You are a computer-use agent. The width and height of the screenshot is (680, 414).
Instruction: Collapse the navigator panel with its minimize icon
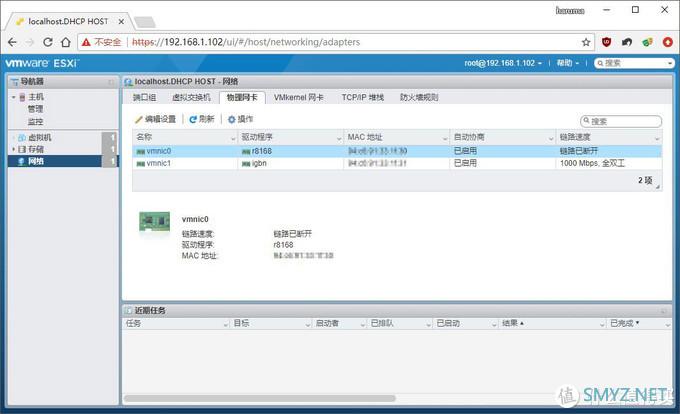(x=111, y=82)
